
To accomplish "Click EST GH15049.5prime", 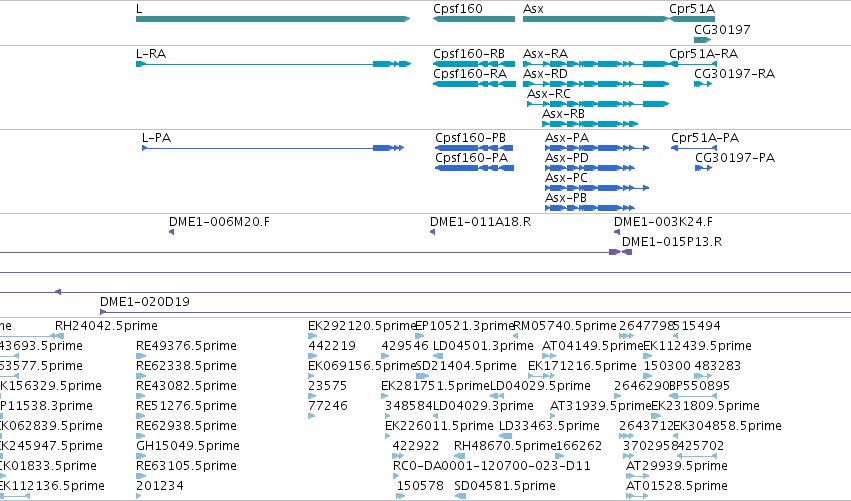I will [141, 456].
